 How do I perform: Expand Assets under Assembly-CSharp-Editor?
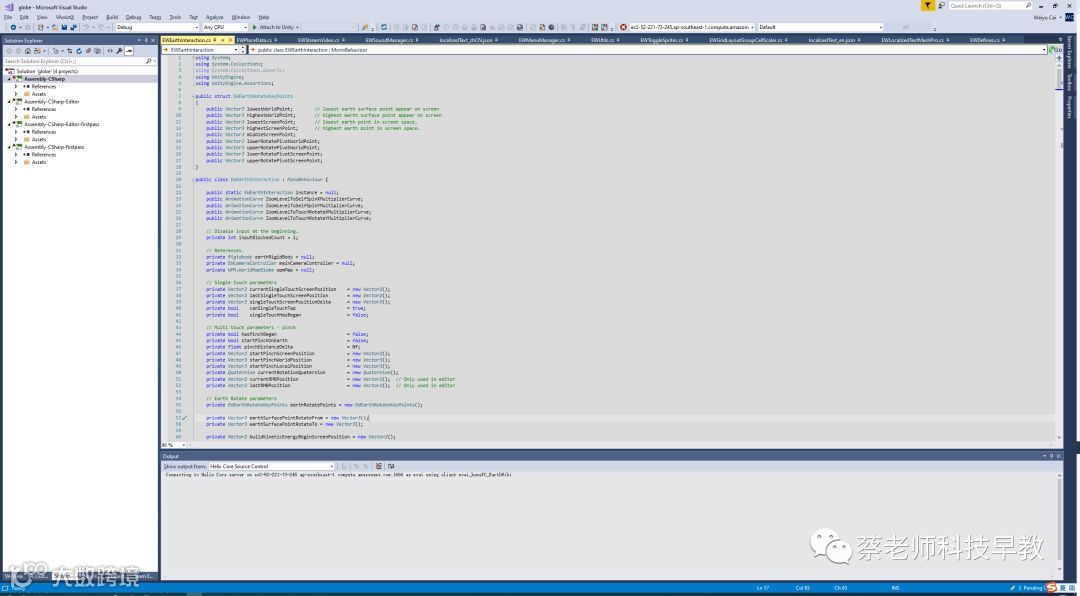pos(17,116)
